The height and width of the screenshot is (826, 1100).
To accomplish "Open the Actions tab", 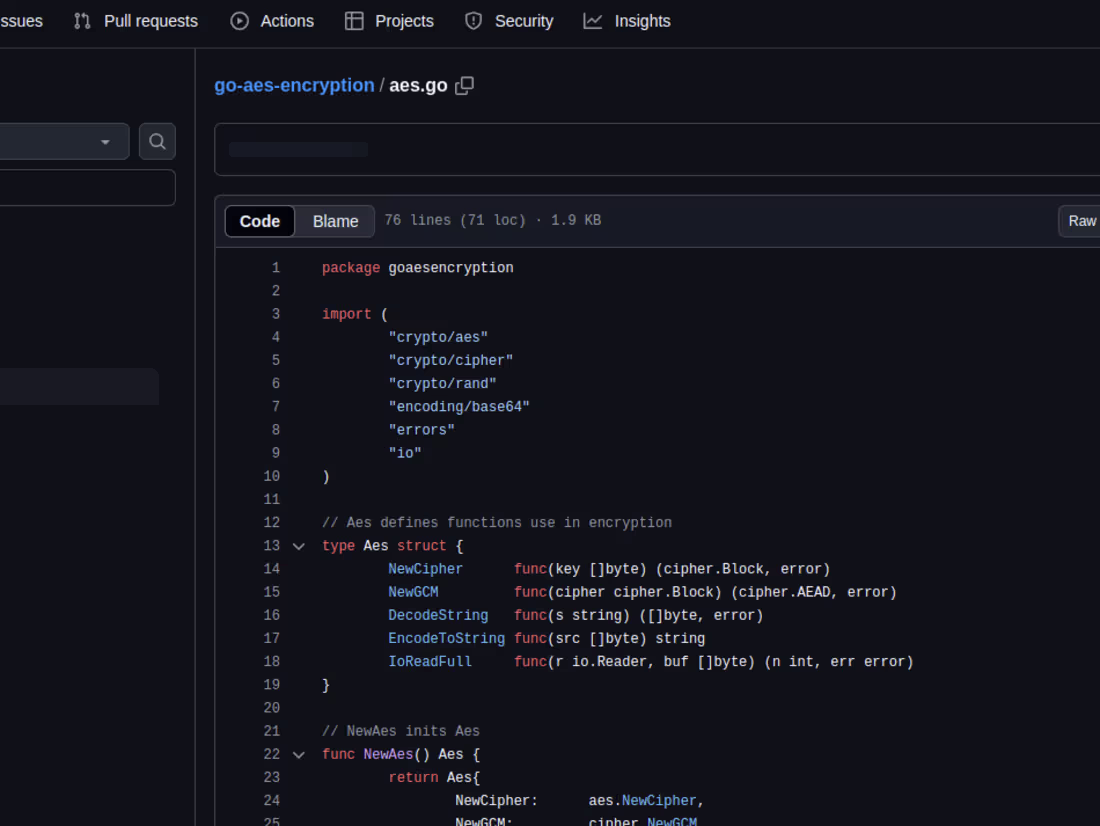I will point(272,21).
